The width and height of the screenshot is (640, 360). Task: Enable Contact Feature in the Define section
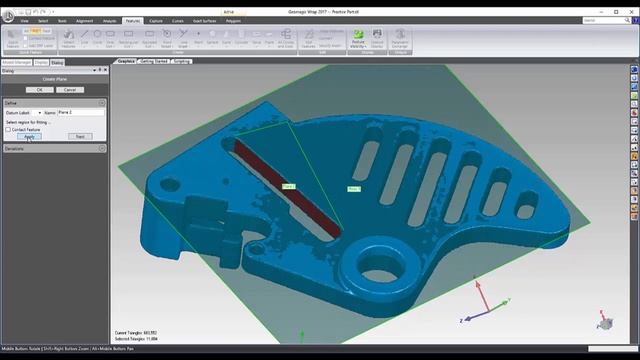click(x=8, y=129)
